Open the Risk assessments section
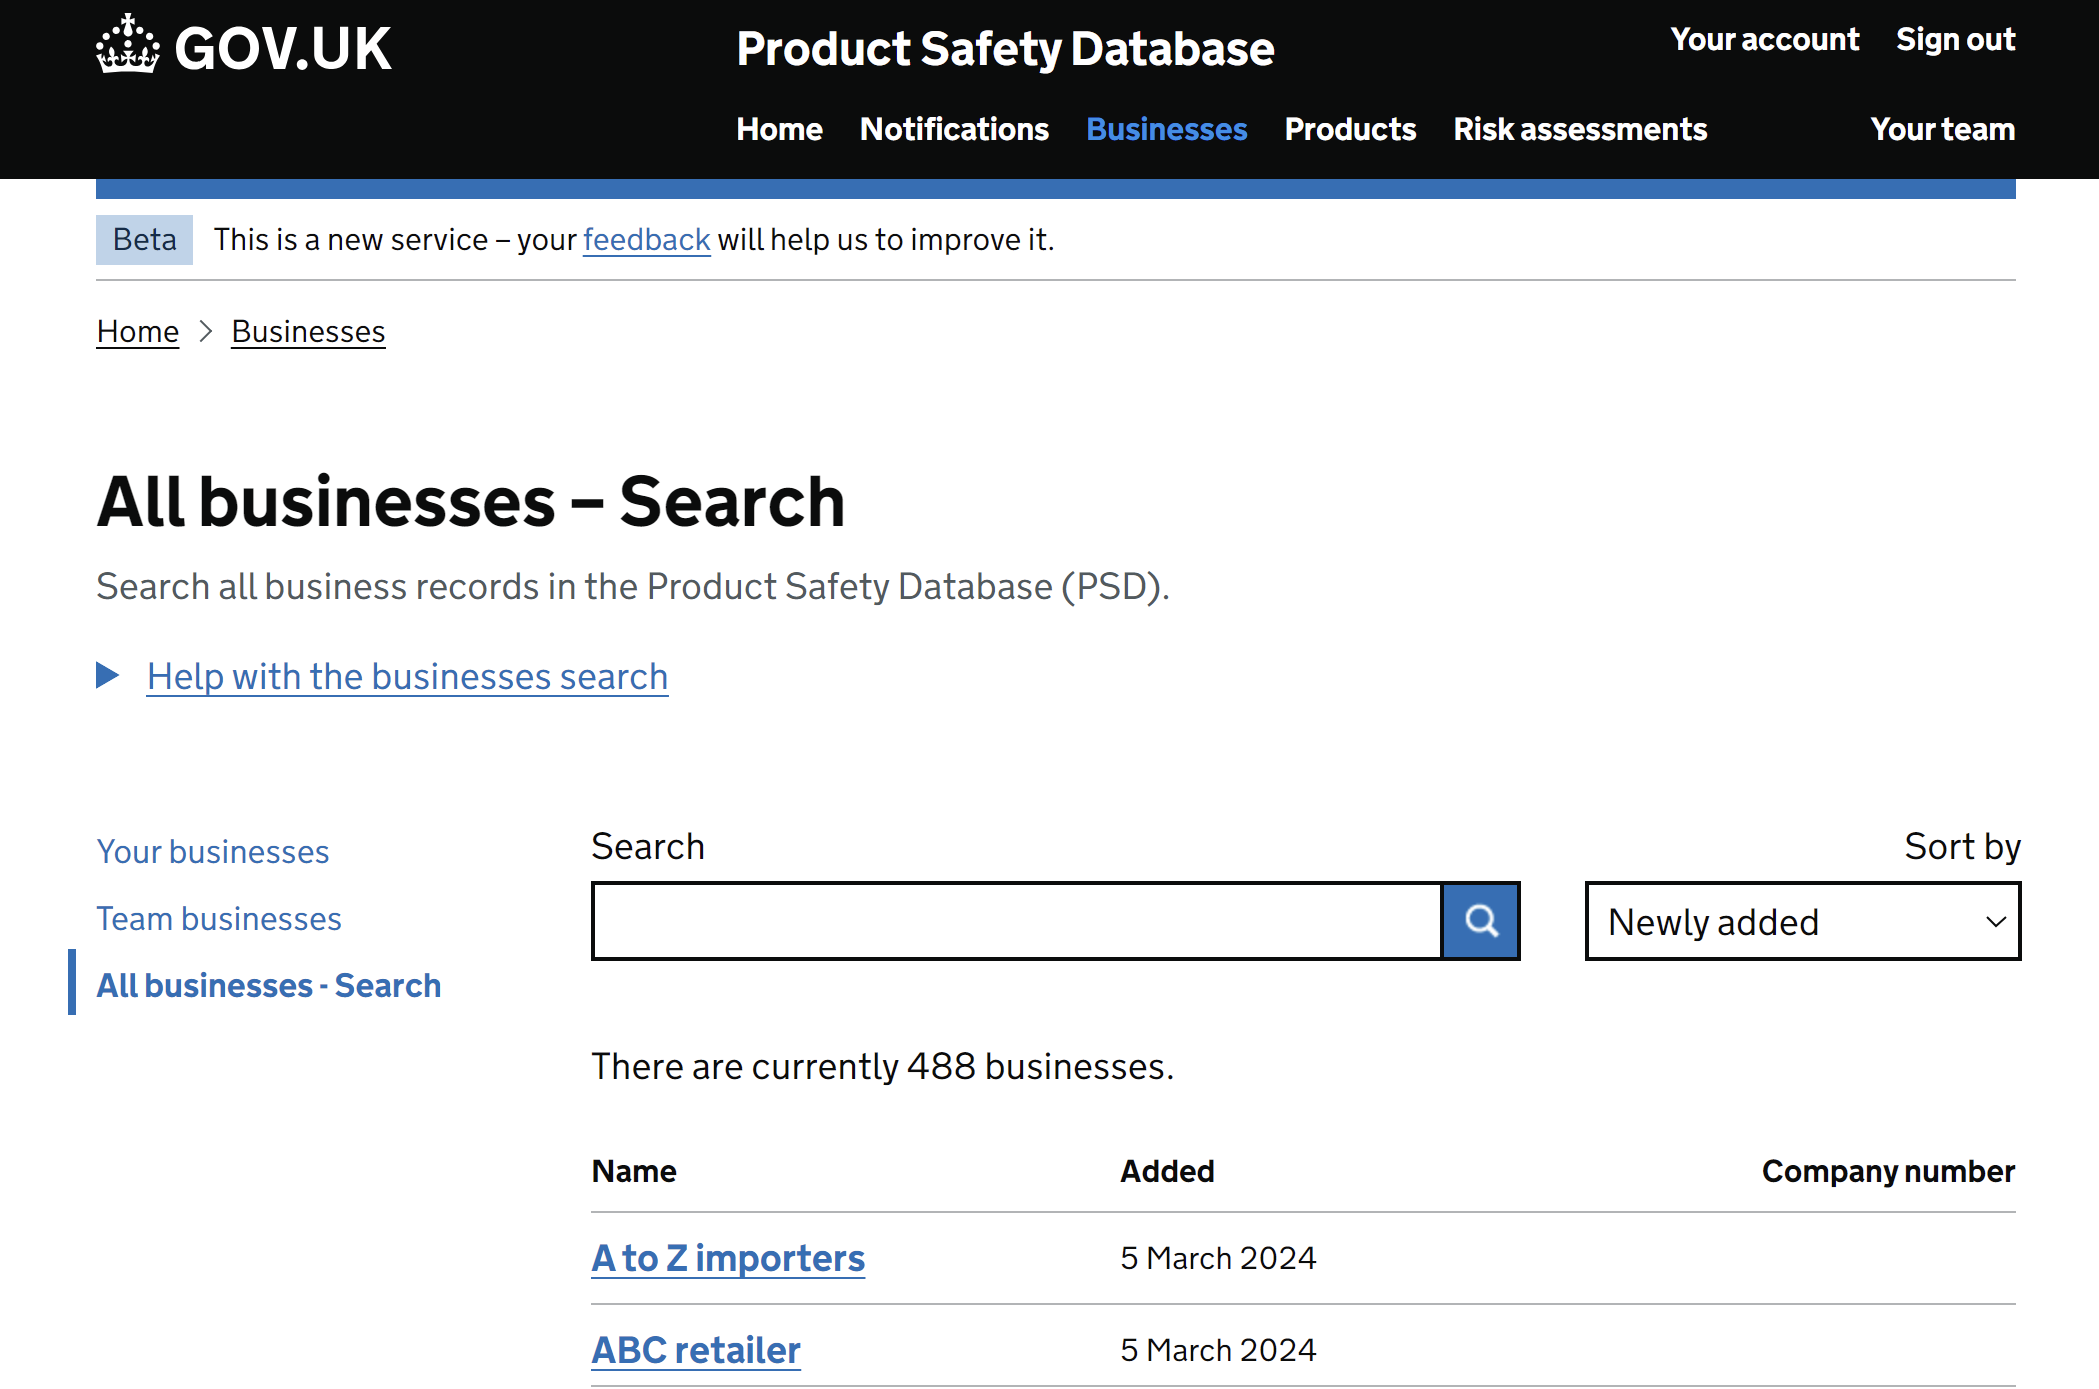Image resolution: width=2099 pixels, height=1389 pixels. point(1580,129)
